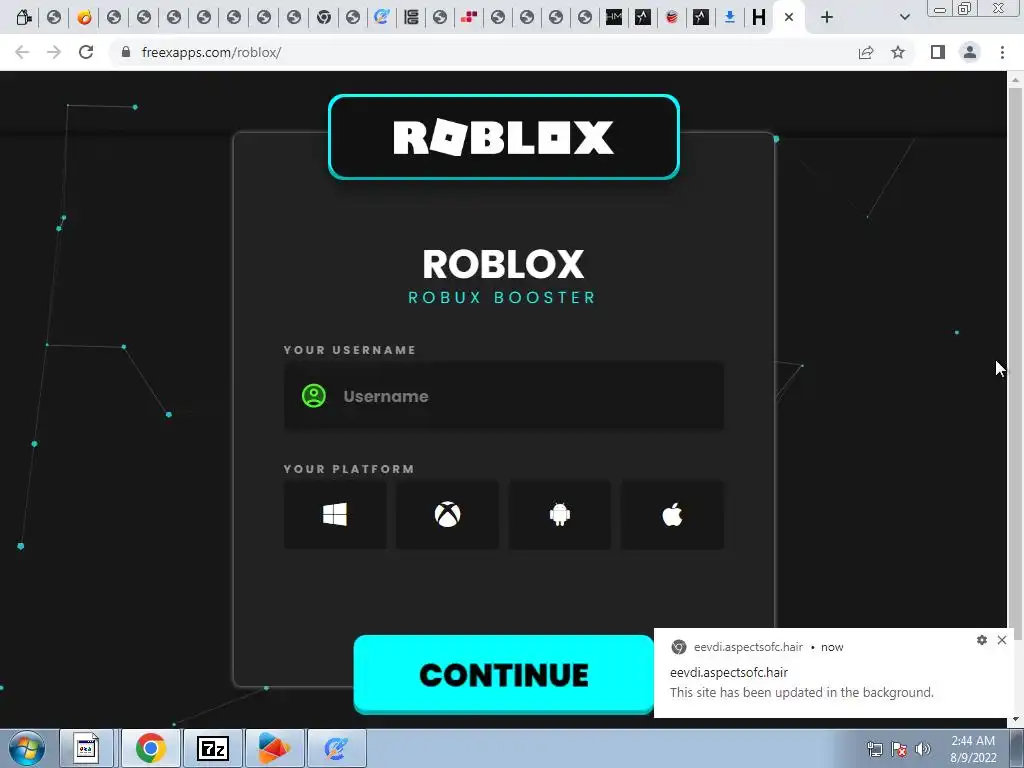Click the 'YOUR PLATFORM' label
Image resolution: width=1024 pixels, height=768 pixels.
349,469
